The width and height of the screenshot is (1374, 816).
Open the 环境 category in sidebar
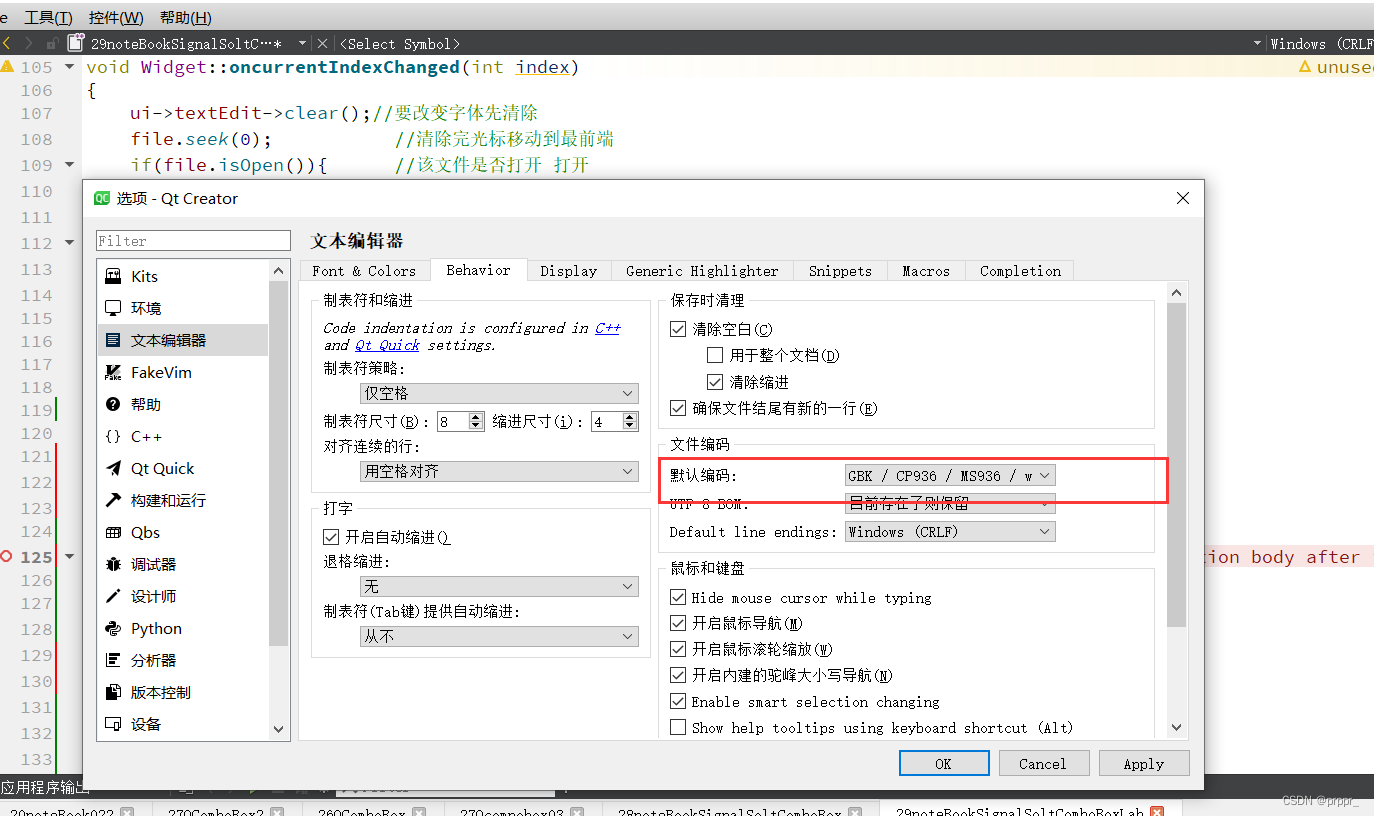(x=183, y=308)
